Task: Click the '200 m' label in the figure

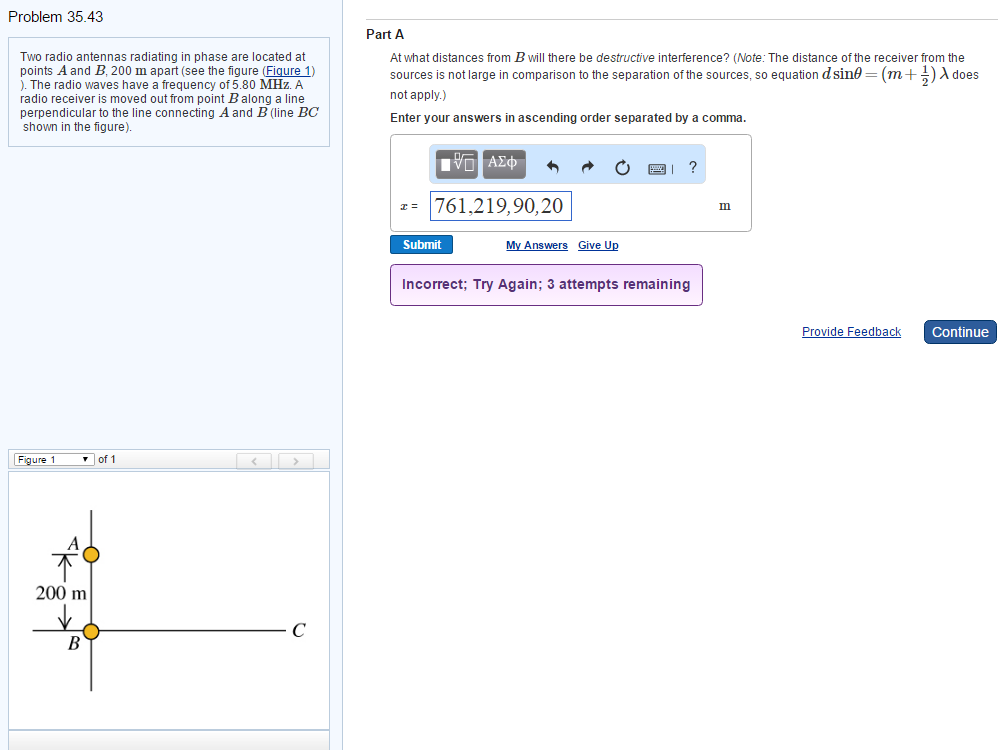Action: pyautogui.click(x=61, y=593)
